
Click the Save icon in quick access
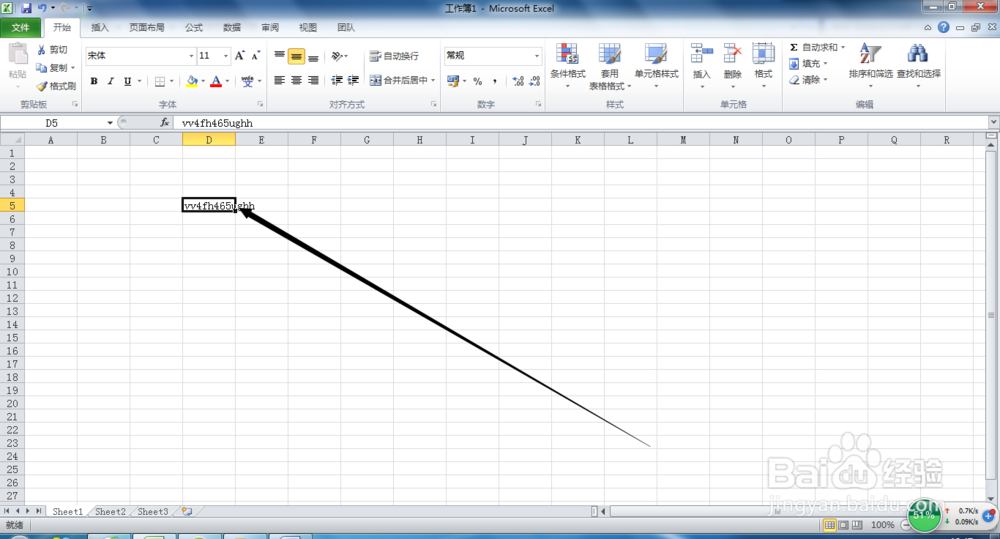point(26,8)
